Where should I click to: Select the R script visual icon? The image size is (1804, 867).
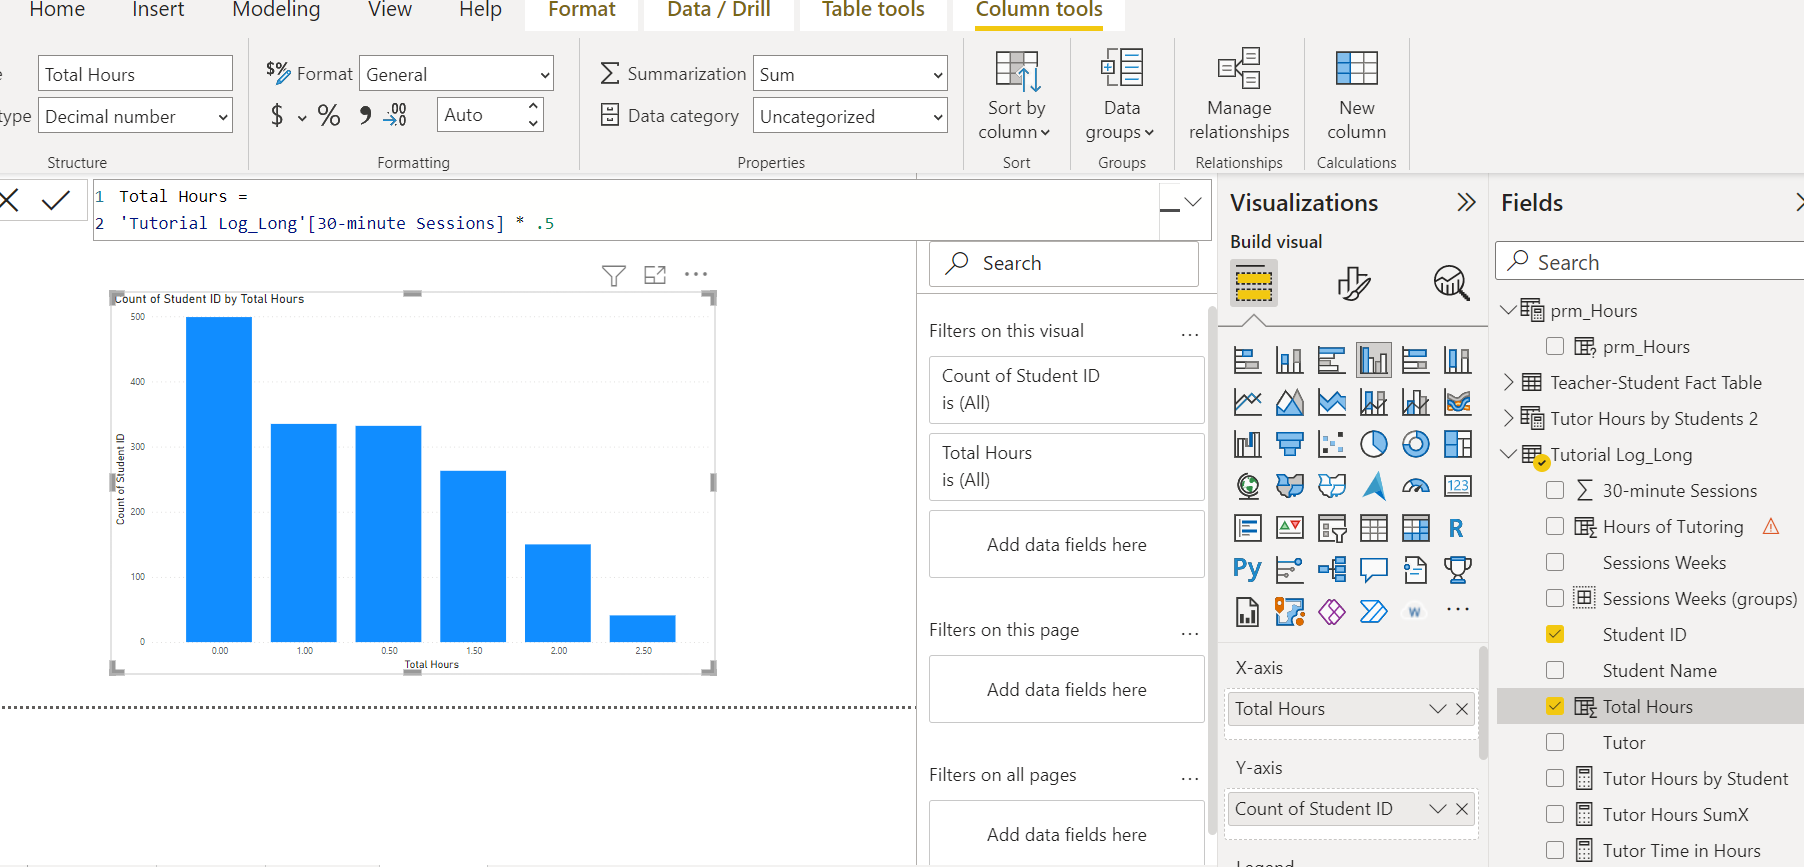(1457, 528)
